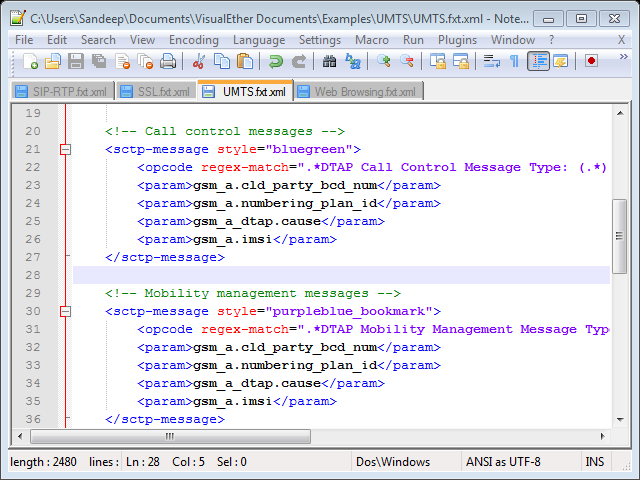Click the scroll right arrow
The image size is (640, 480).
click(602, 436)
